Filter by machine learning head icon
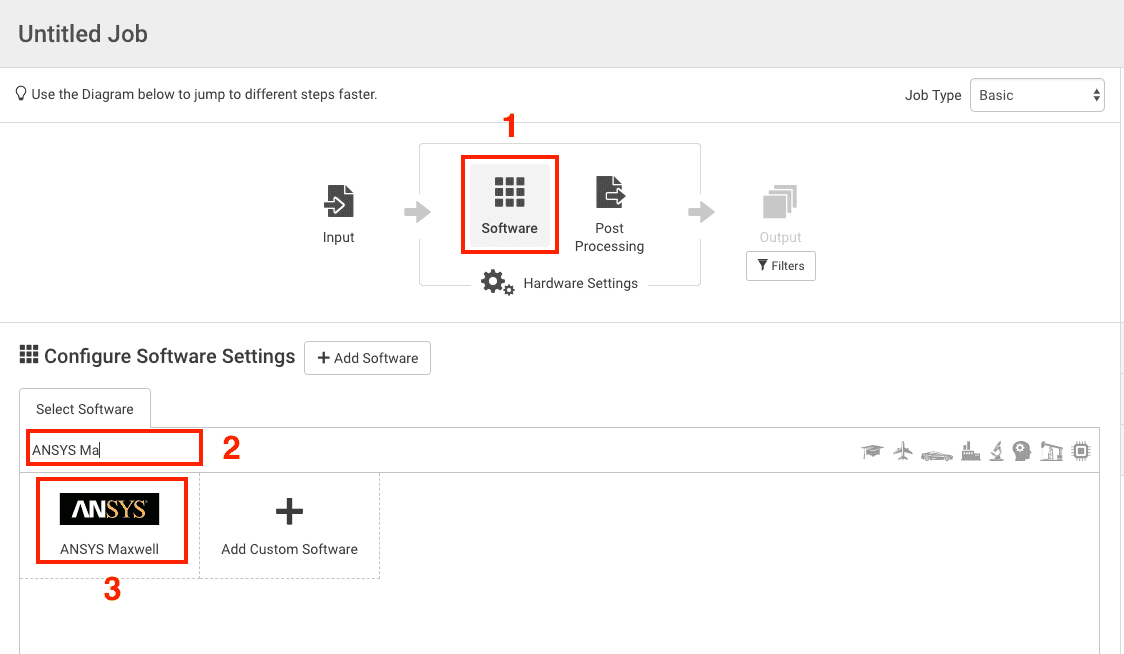Viewport: 1124px width, 654px height. [x=1021, y=451]
